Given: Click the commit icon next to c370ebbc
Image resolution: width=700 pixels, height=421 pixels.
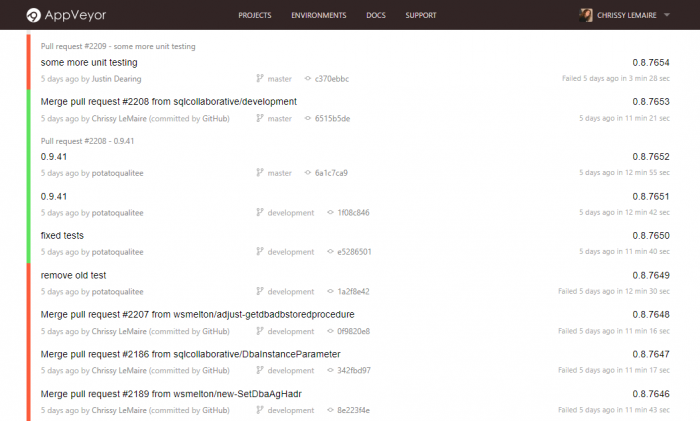Looking at the screenshot, I should 307,78.
